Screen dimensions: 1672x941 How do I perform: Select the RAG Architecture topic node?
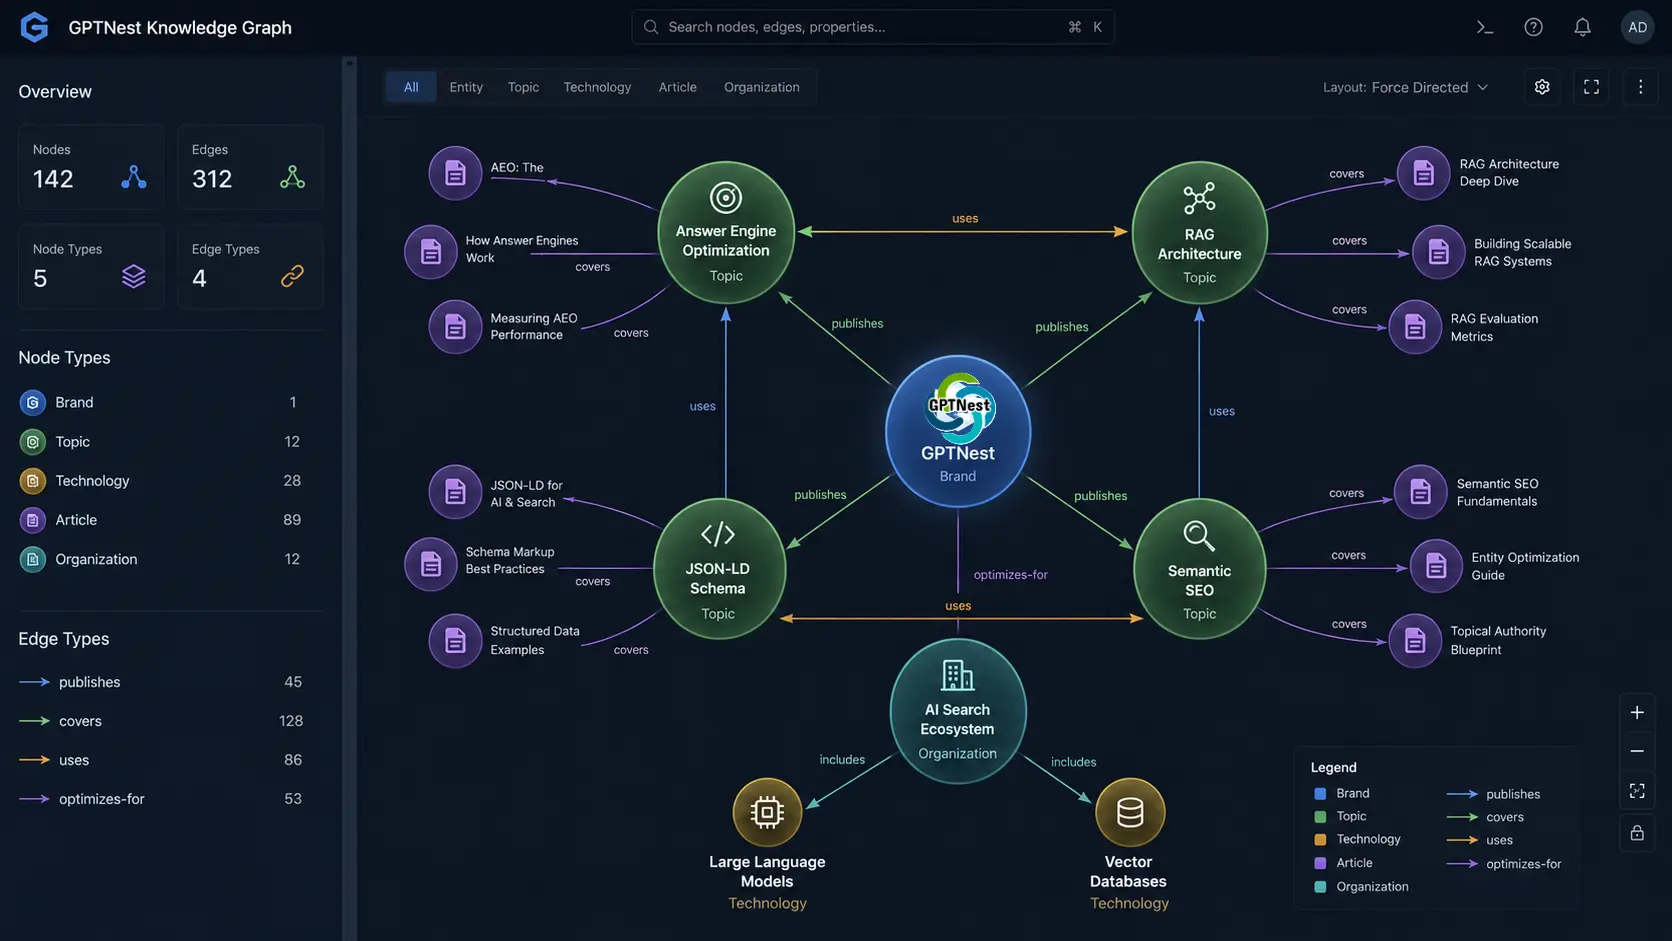tap(1199, 233)
